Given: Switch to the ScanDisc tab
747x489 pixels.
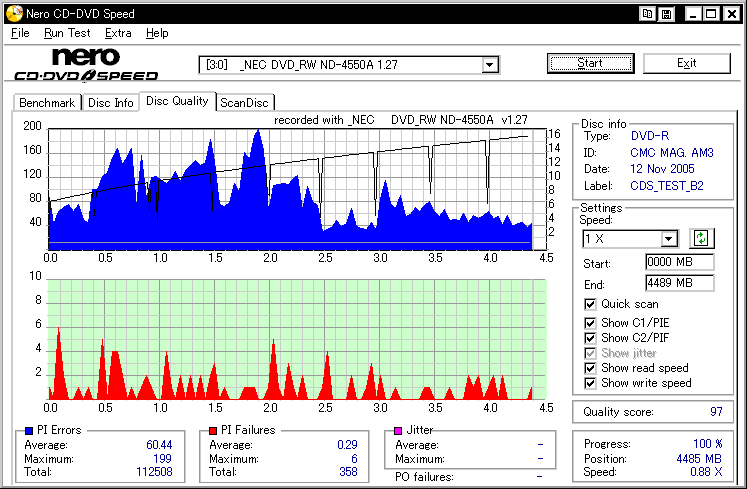Looking at the screenshot, I should (x=244, y=103).
